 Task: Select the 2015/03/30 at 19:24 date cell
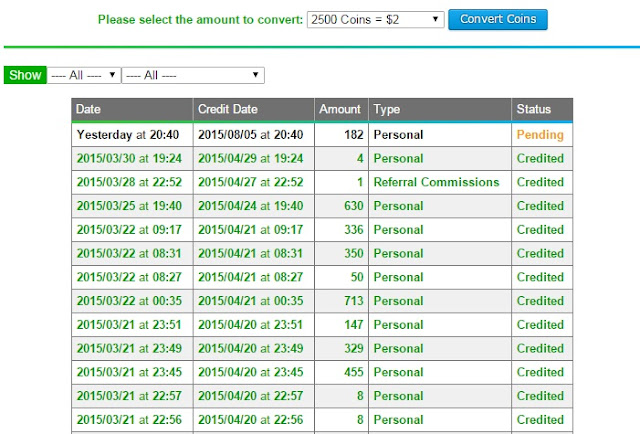(x=129, y=158)
